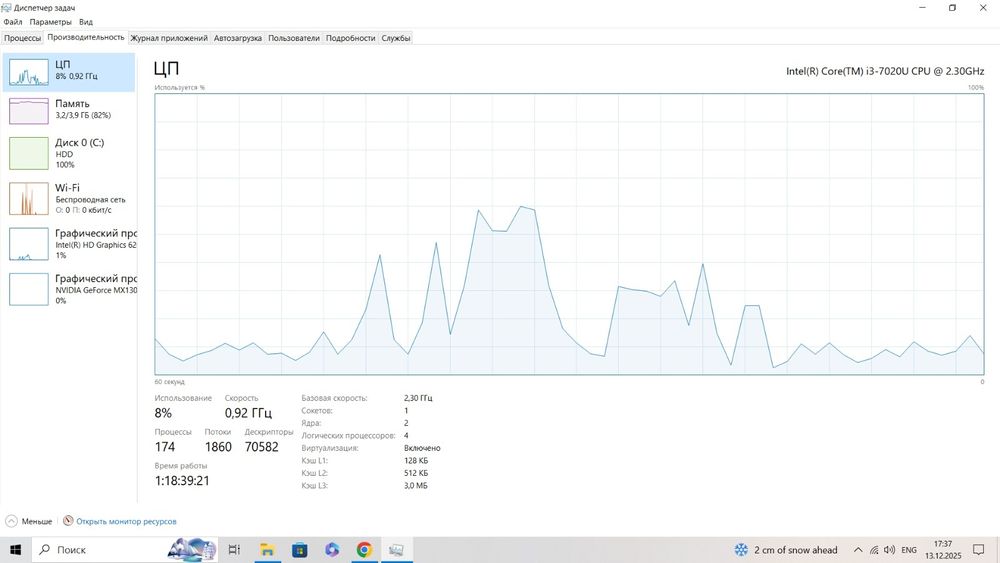Click the Виртуализация: Включено value
The width and height of the screenshot is (1000, 563).
click(422, 448)
